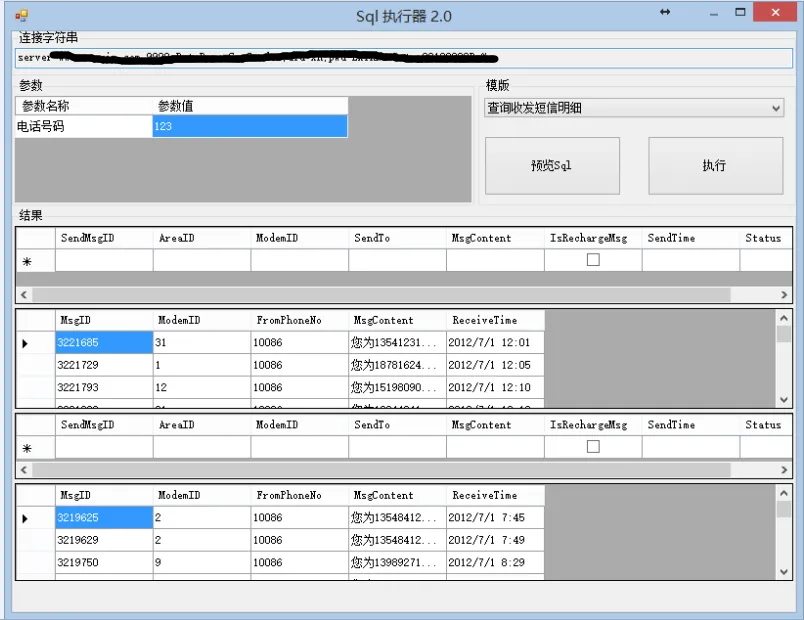Select the cell with MsgID 3221729
Image resolution: width=804 pixels, height=620 pixels.
[103, 365]
